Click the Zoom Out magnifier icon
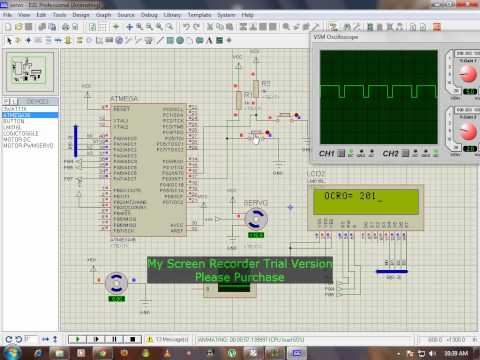Viewport: 480px width, 360px height. click(149, 27)
